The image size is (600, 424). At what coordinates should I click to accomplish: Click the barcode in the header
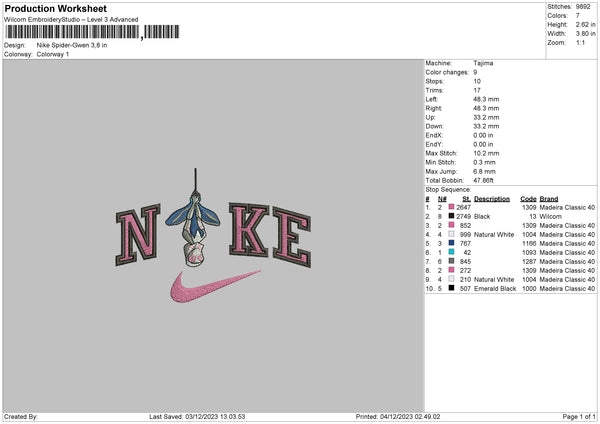click(x=92, y=32)
